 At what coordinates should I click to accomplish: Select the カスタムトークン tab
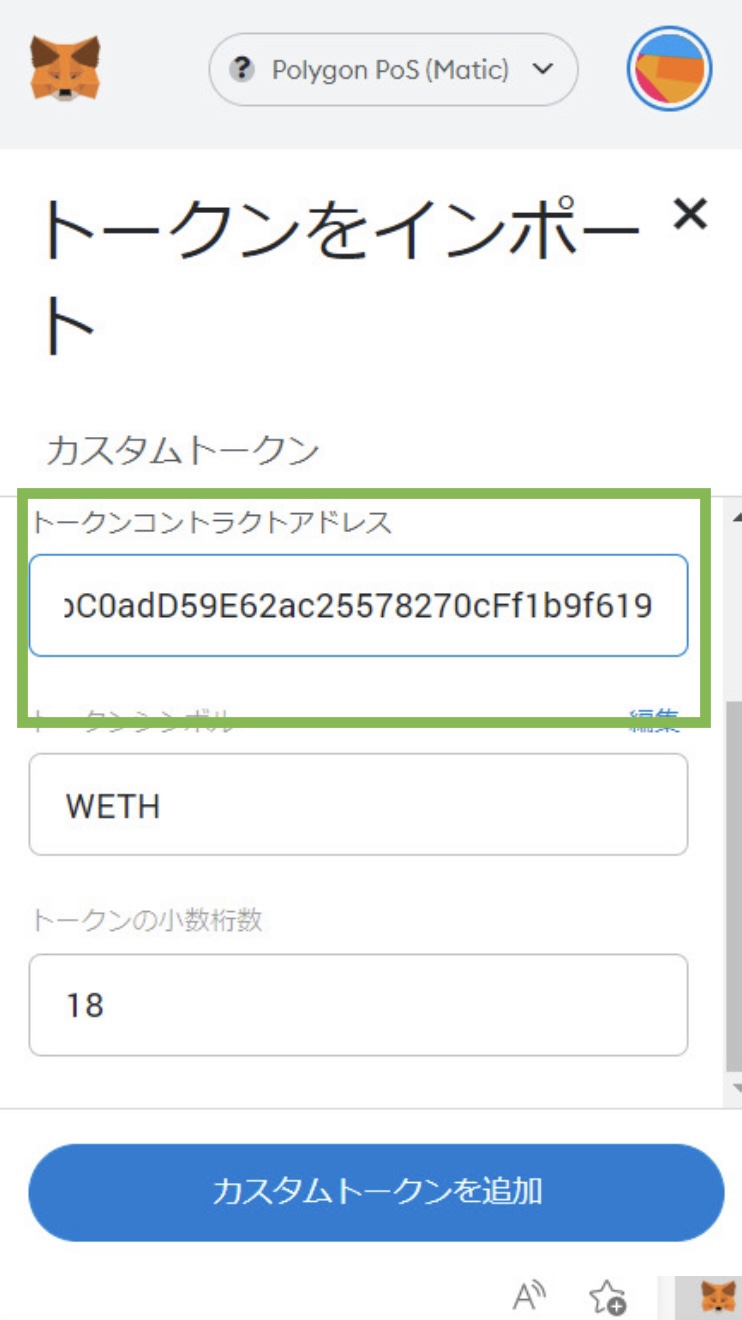pyautogui.click(x=183, y=451)
